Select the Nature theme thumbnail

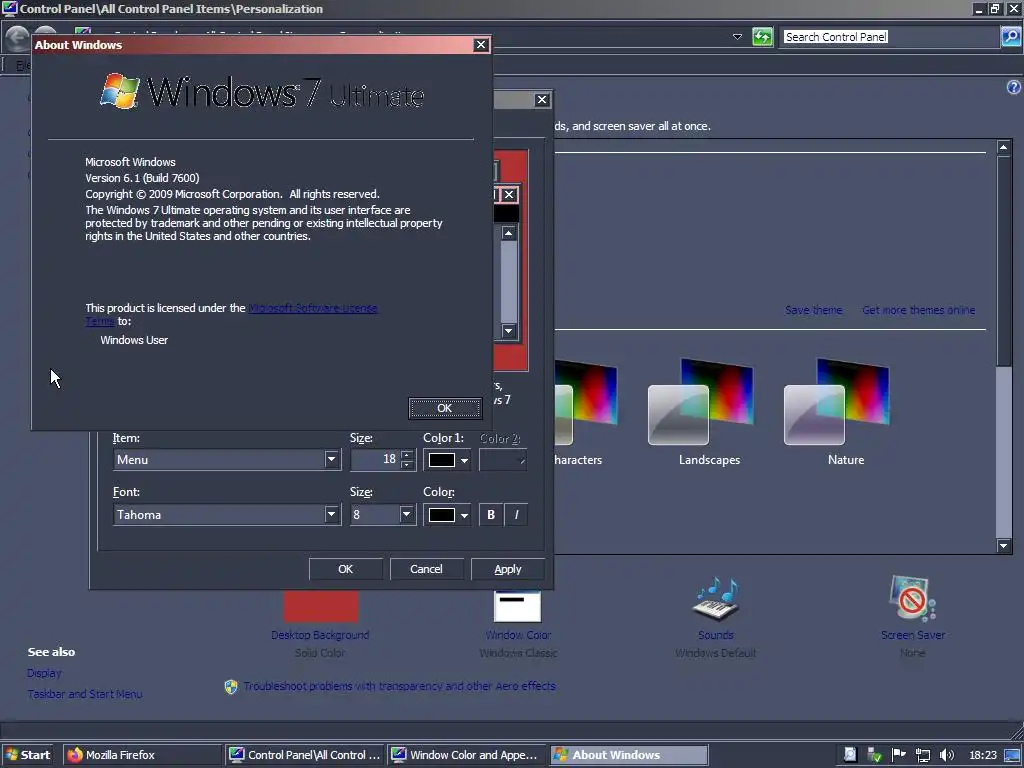tap(837, 402)
